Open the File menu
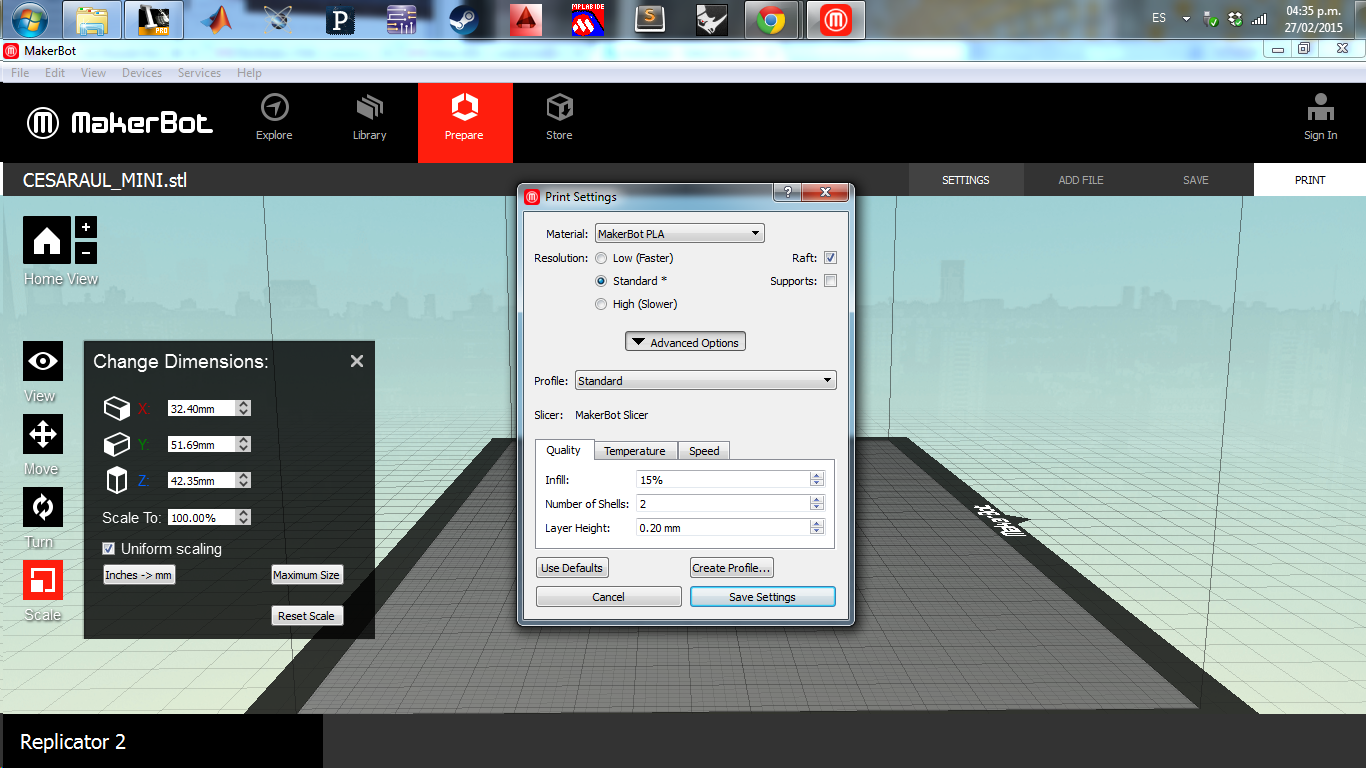This screenshot has height=768, width=1366. 20,73
